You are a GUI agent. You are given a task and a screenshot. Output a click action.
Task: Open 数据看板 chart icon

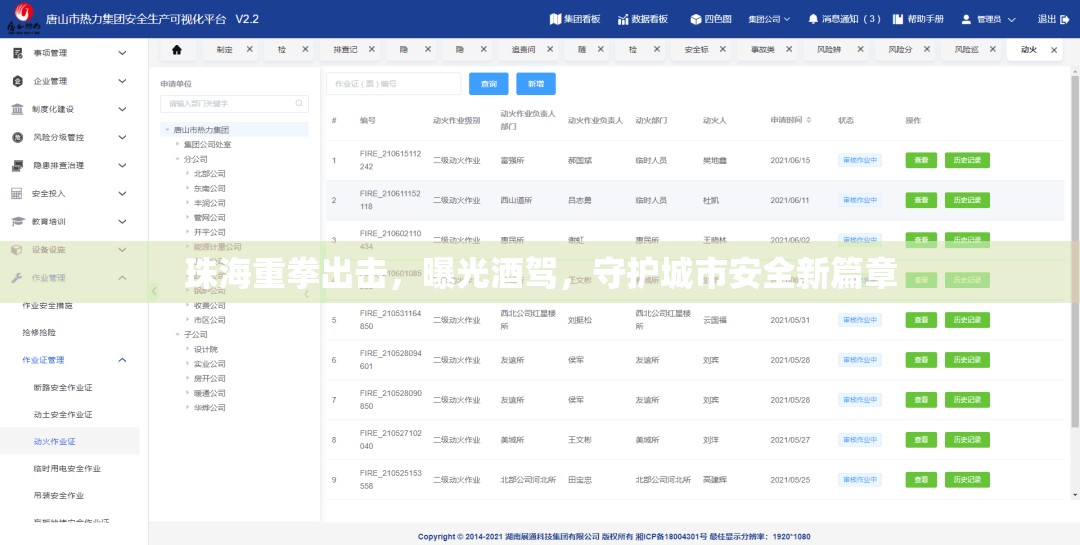[623, 19]
